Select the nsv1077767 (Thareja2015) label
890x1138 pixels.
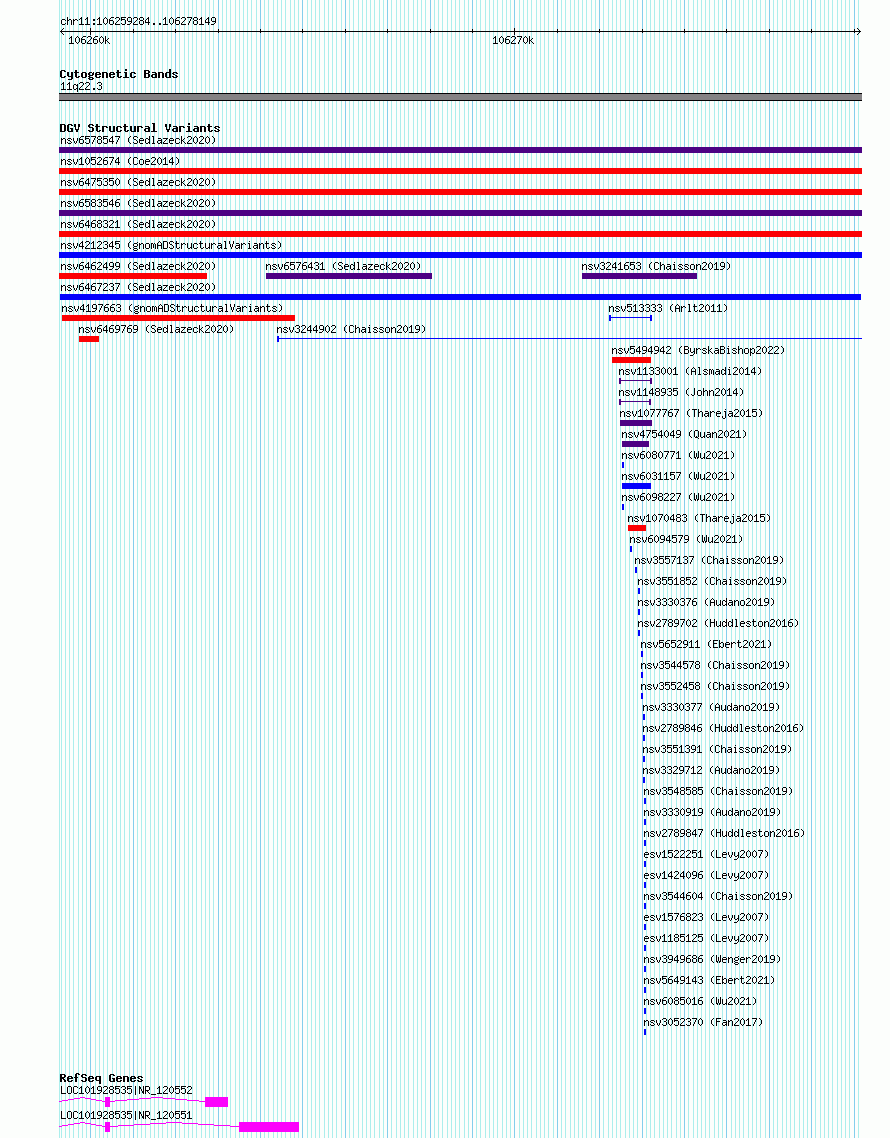point(691,414)
